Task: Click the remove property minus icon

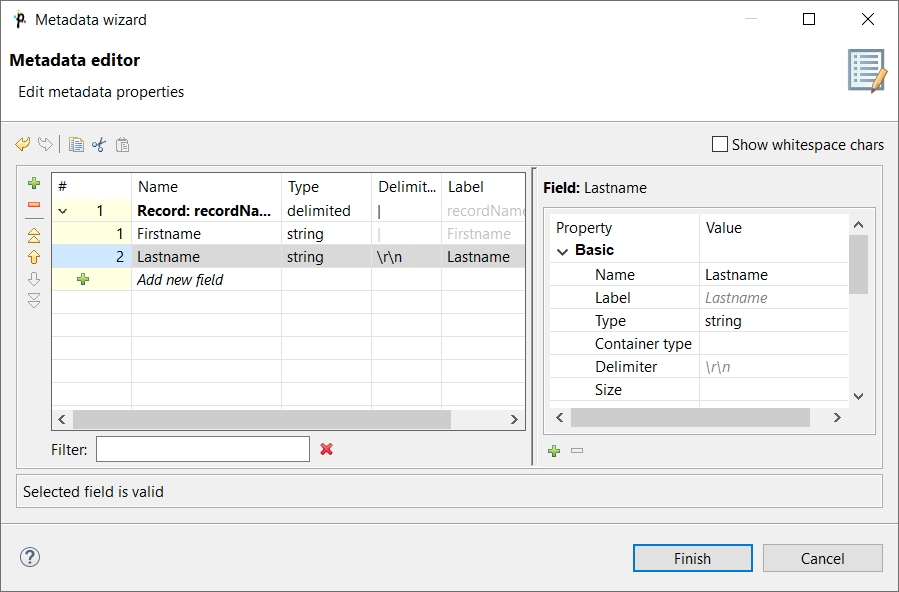Action: [x=577, y=451]
